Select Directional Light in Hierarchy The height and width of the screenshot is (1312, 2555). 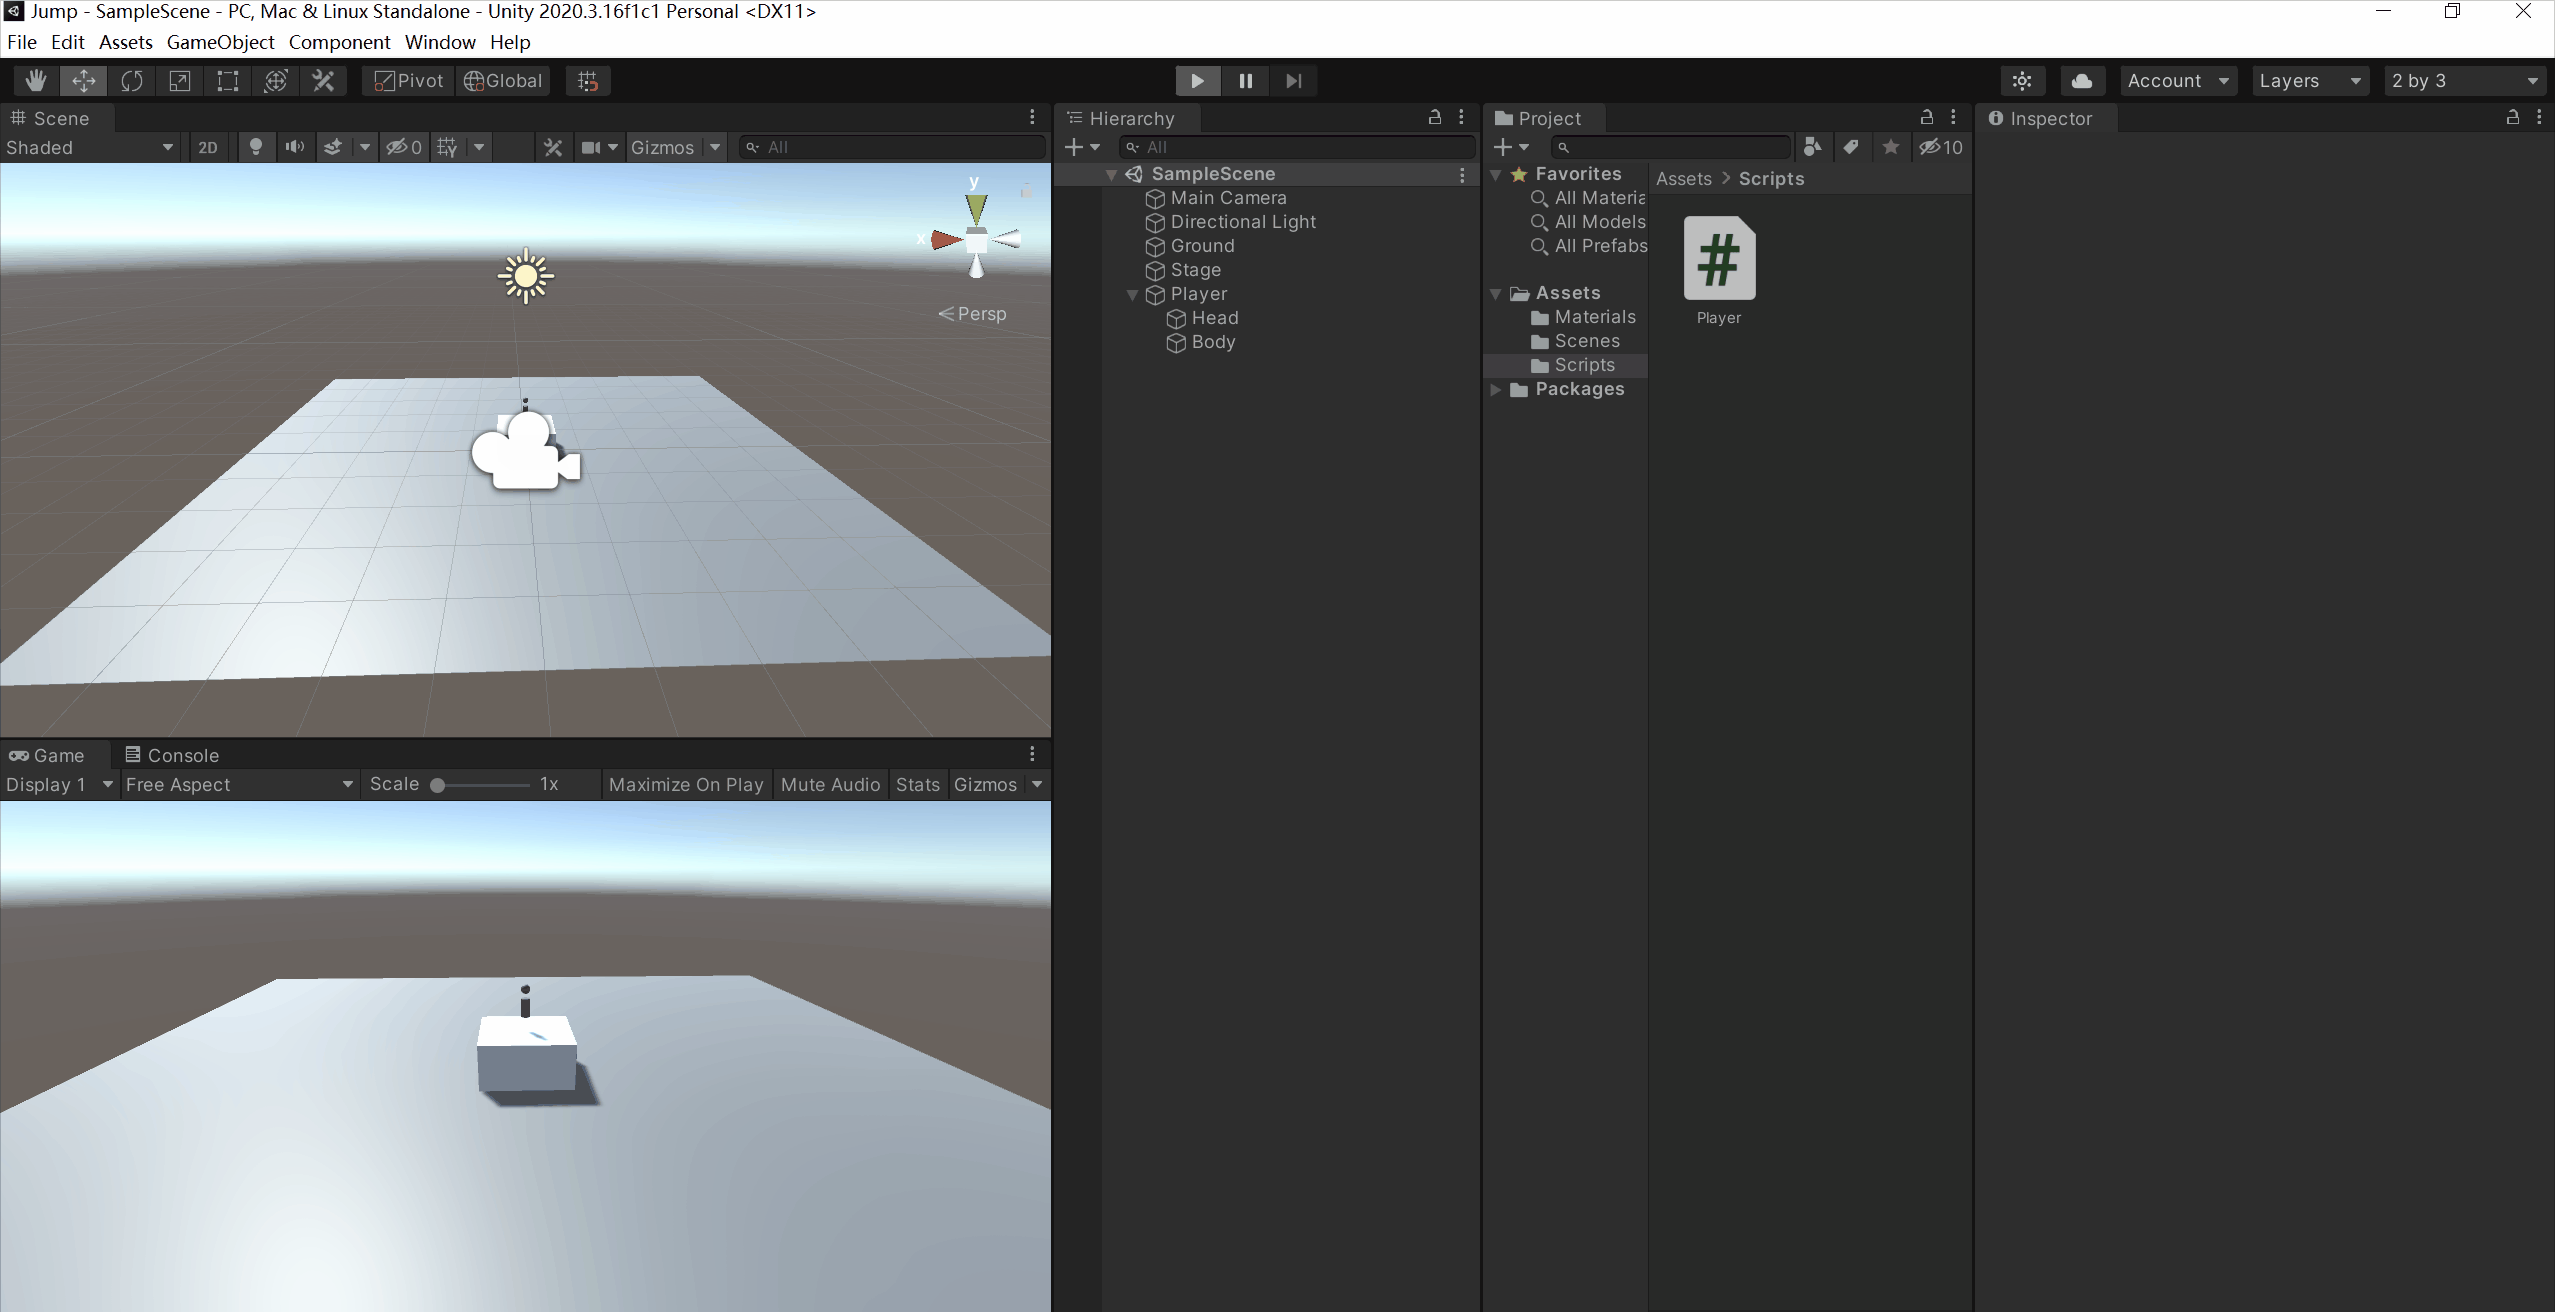(x=1242, y=222)
